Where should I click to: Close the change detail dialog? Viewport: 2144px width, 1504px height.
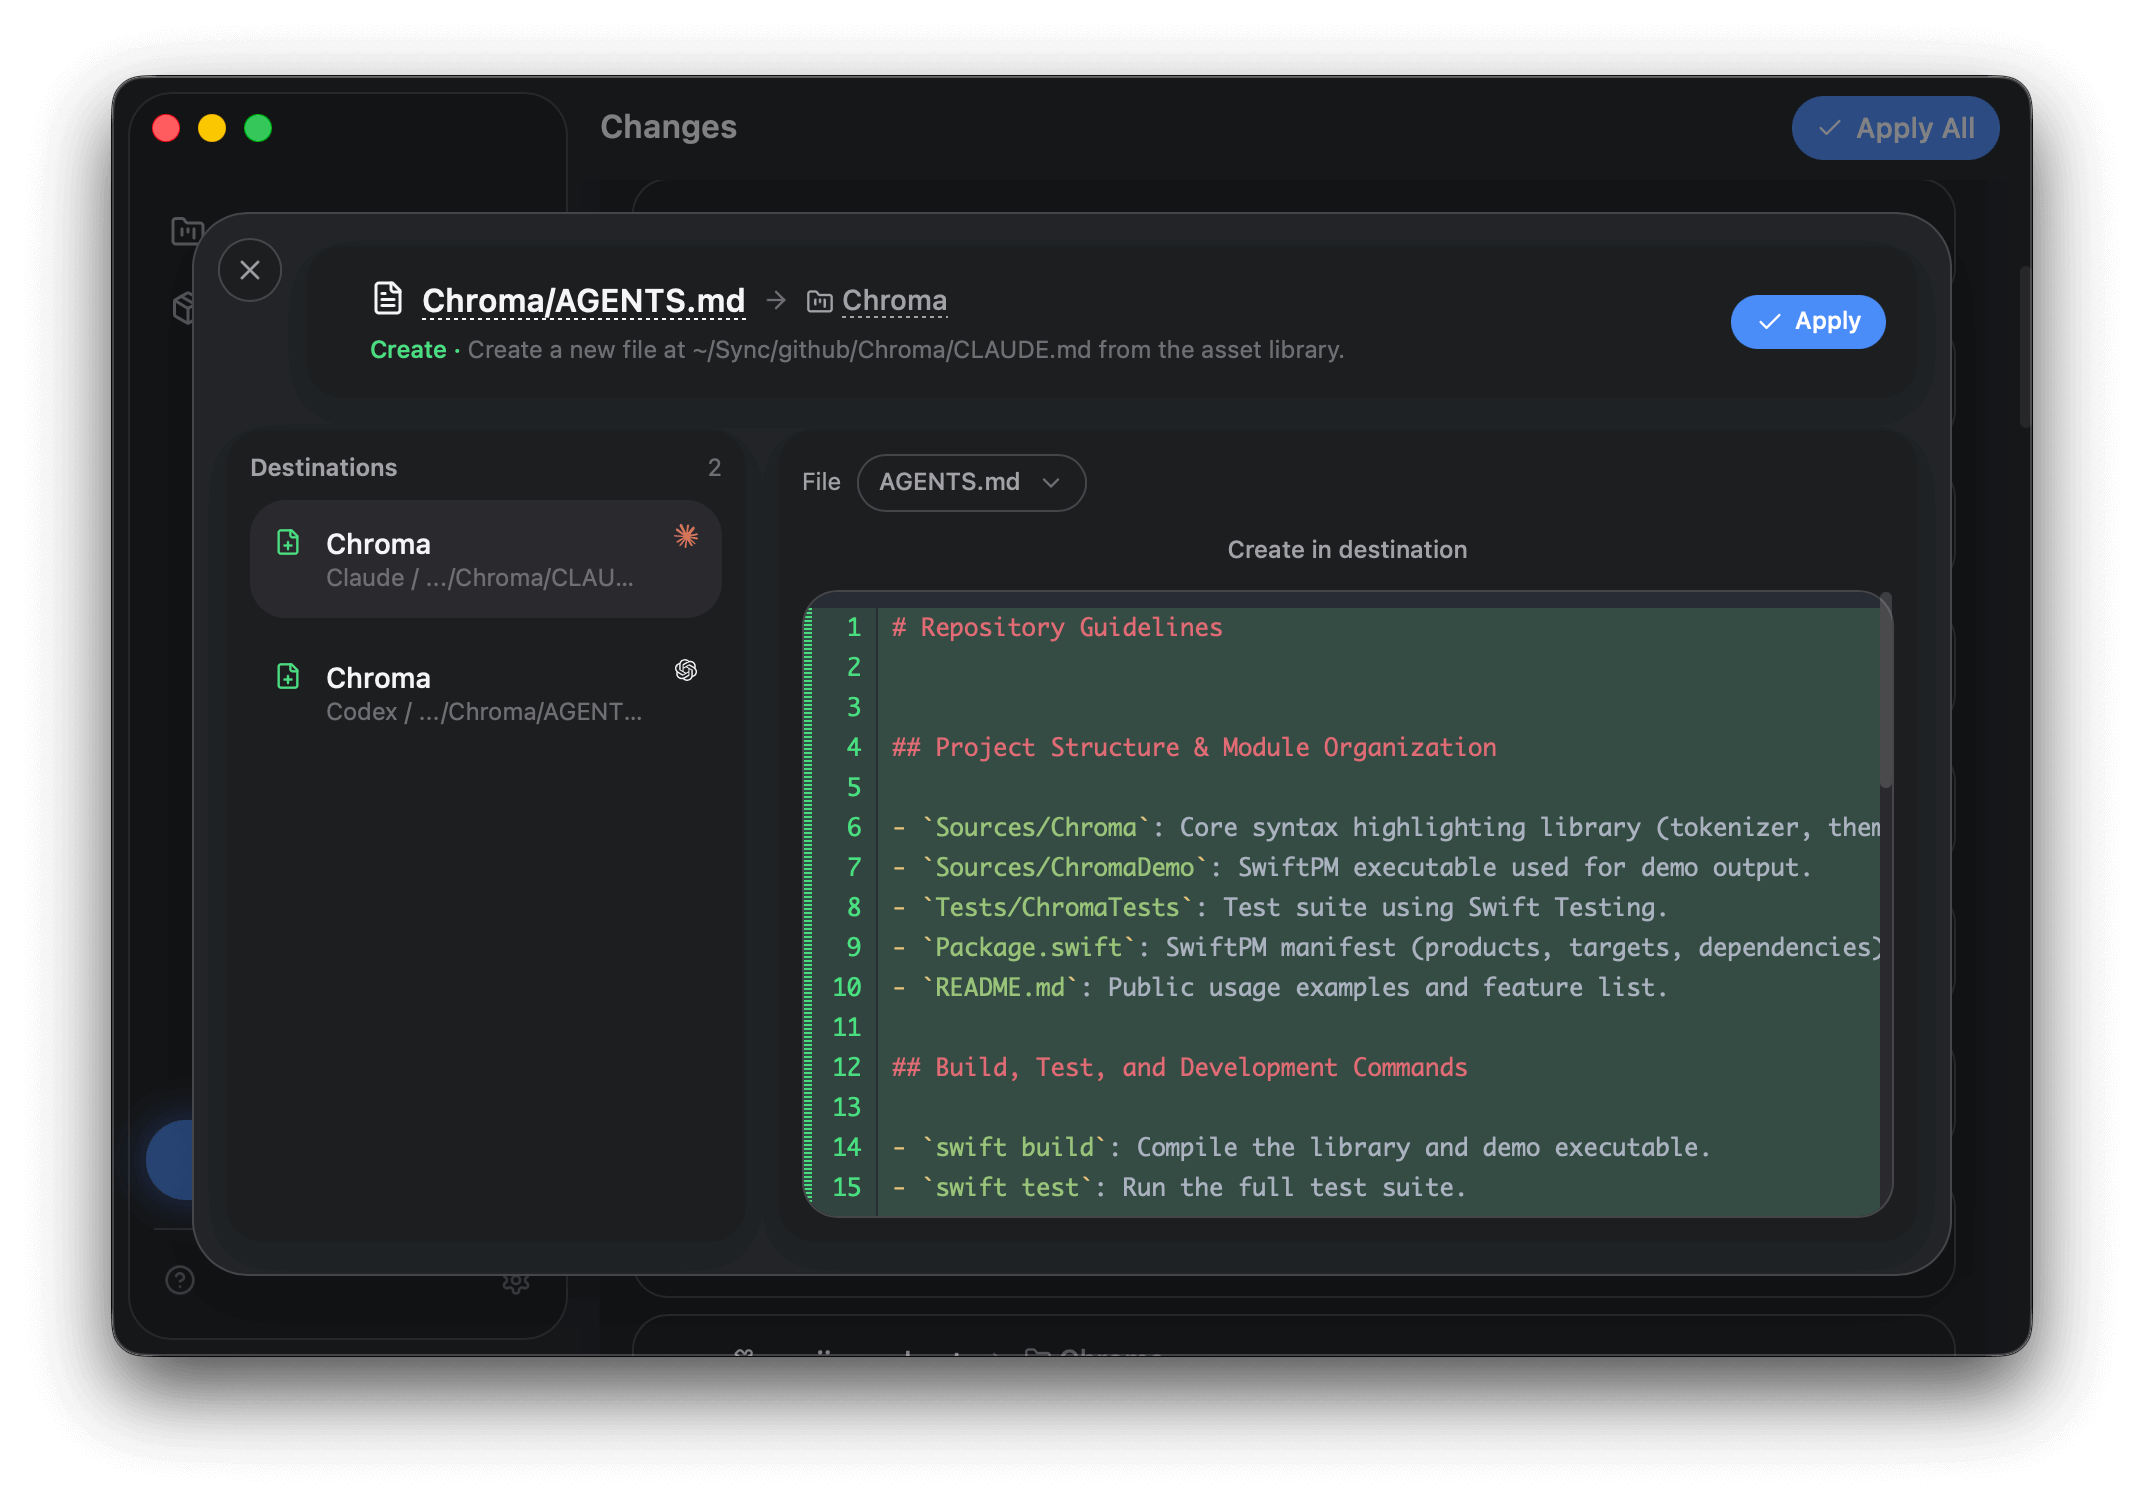coord(250,270)
